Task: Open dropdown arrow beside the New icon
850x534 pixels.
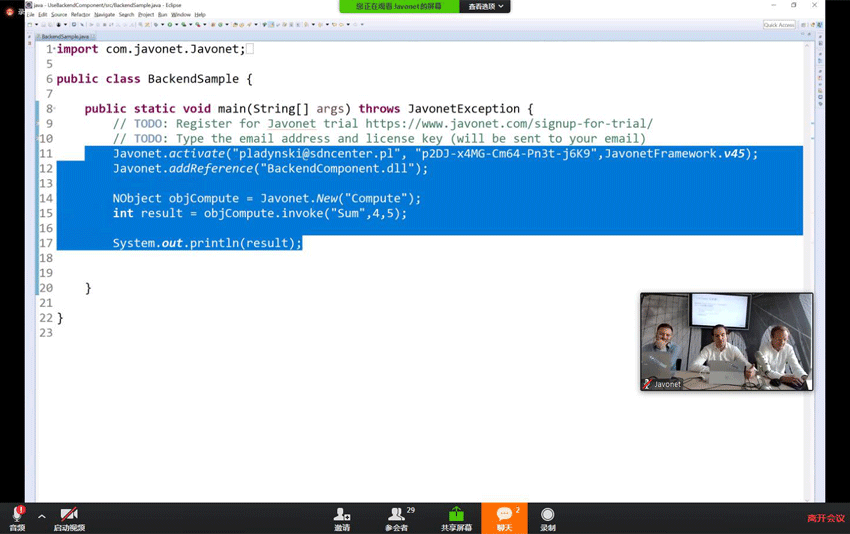Action: click(x=36, y=24)
